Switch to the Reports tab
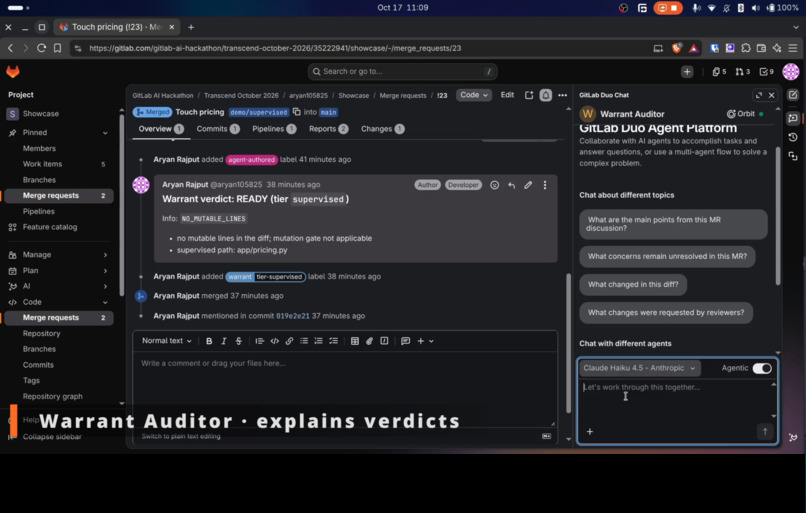This screenshot has width=806, height=513. point(328,129)
